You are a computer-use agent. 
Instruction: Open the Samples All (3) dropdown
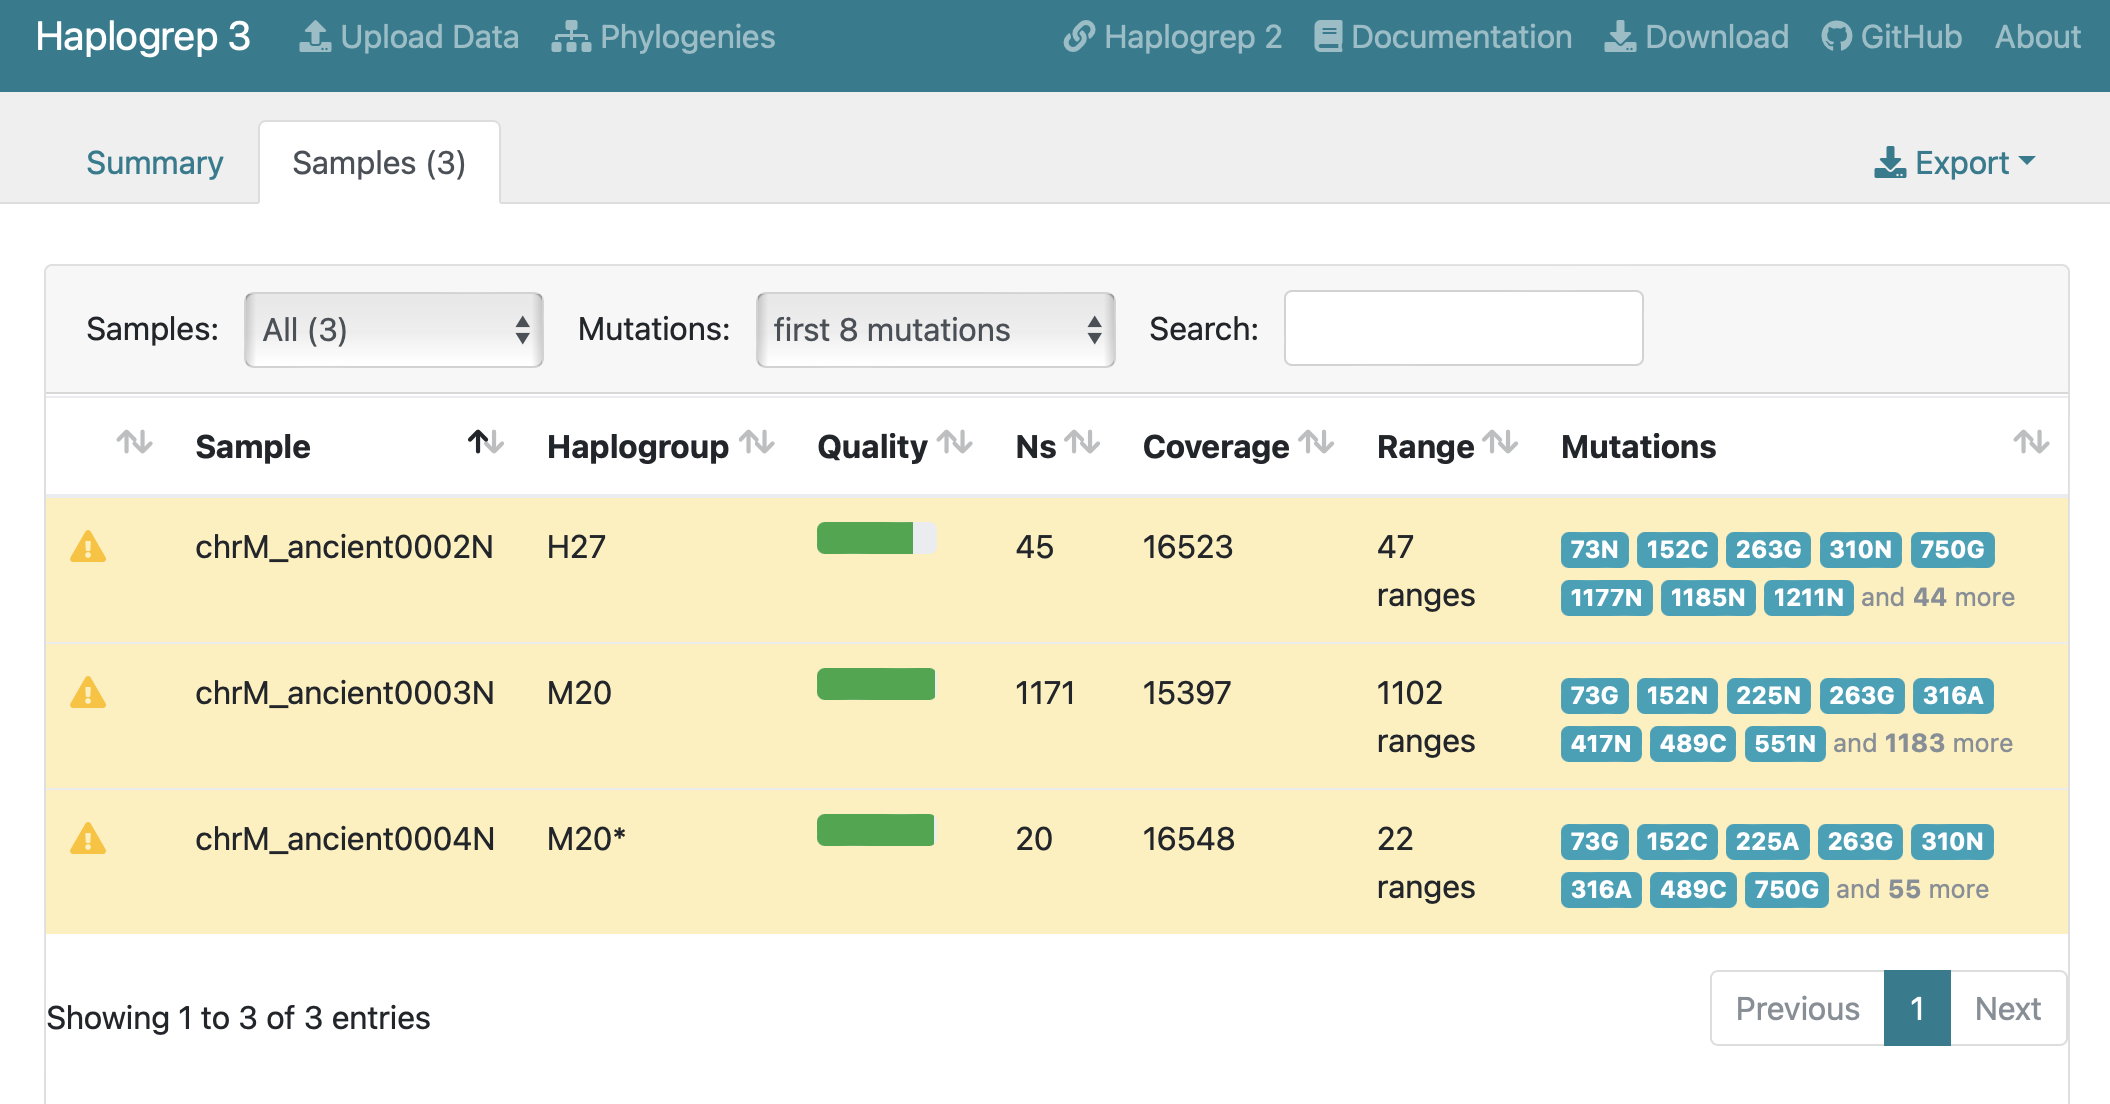click(x=393, y=330)
